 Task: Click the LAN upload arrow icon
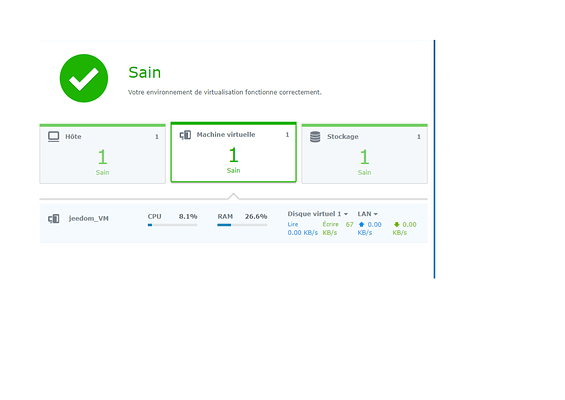(361, 224)
